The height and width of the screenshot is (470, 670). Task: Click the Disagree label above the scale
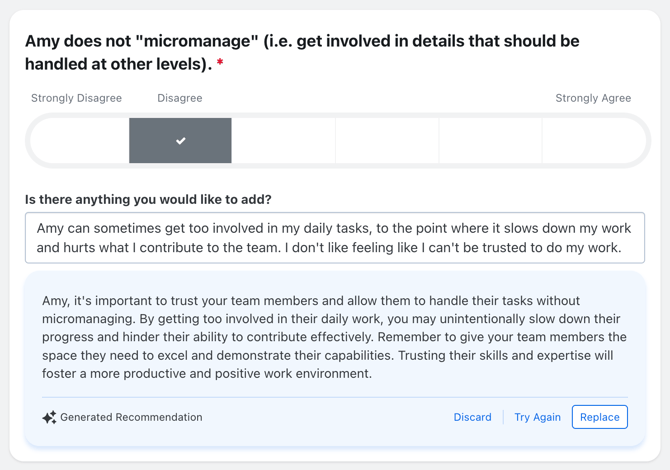180,98
